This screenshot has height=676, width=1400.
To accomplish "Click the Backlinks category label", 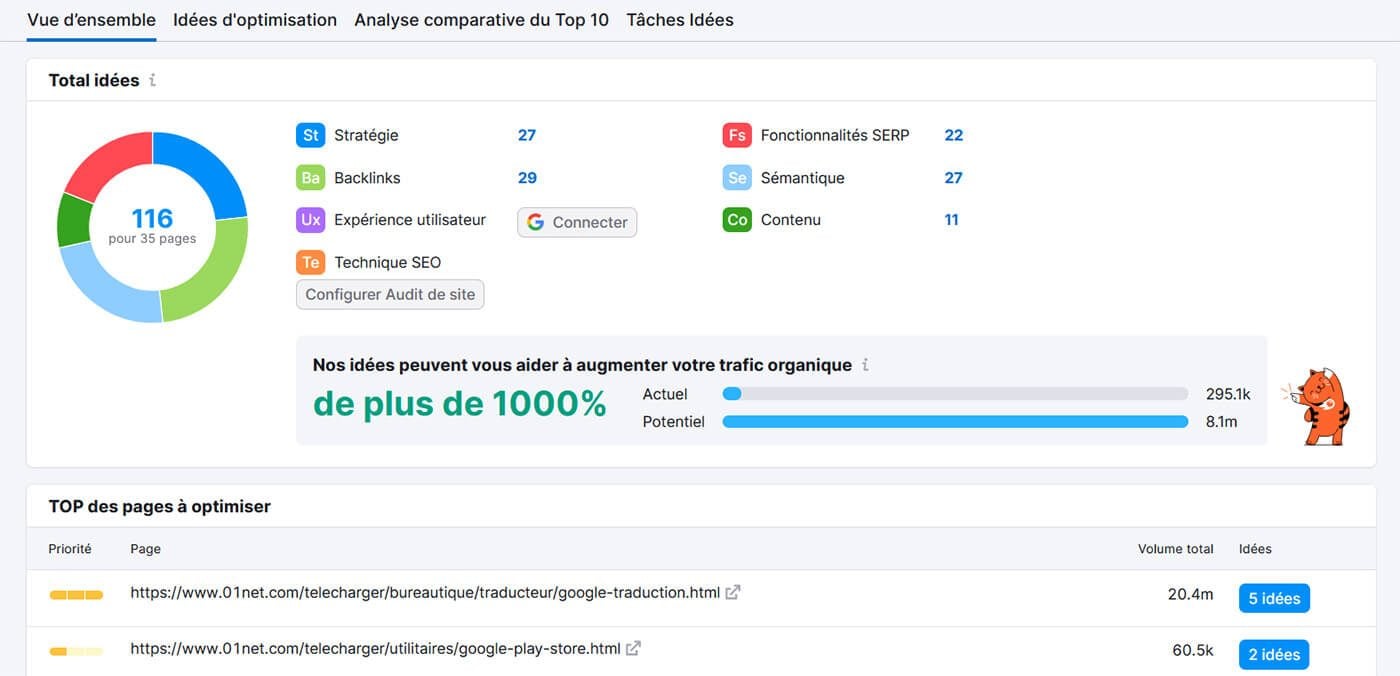I will pyautogui.click(x=367, y=178).
